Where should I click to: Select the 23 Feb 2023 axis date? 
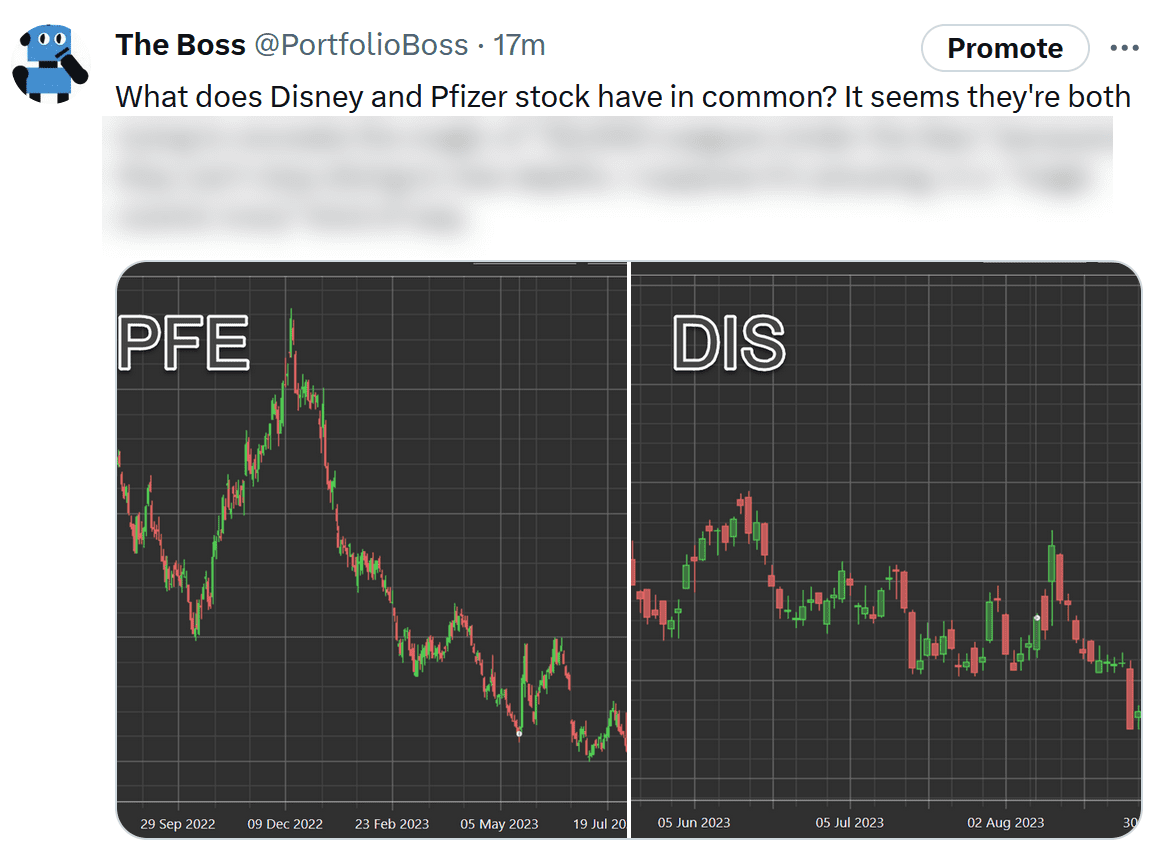pyautogui.click(x=392, y=824)
